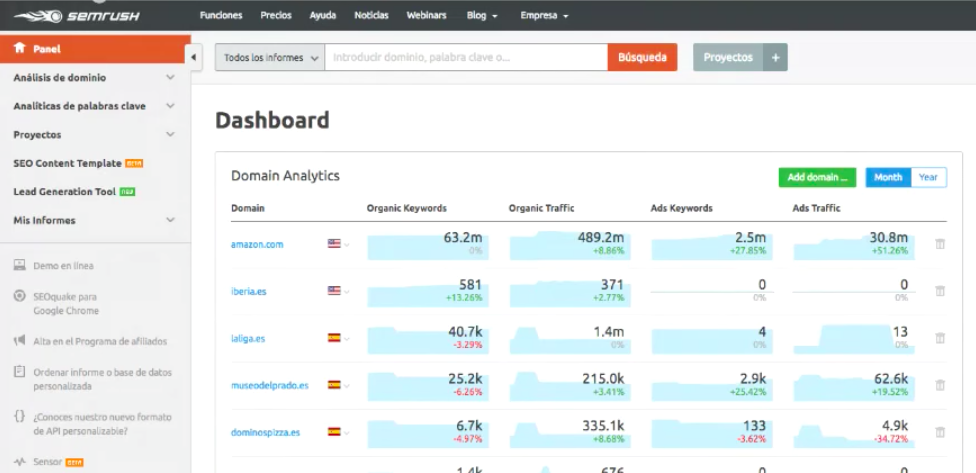Open database dropdown for dominospizza.es
976x473 pixels.
(x=347, y=433)
